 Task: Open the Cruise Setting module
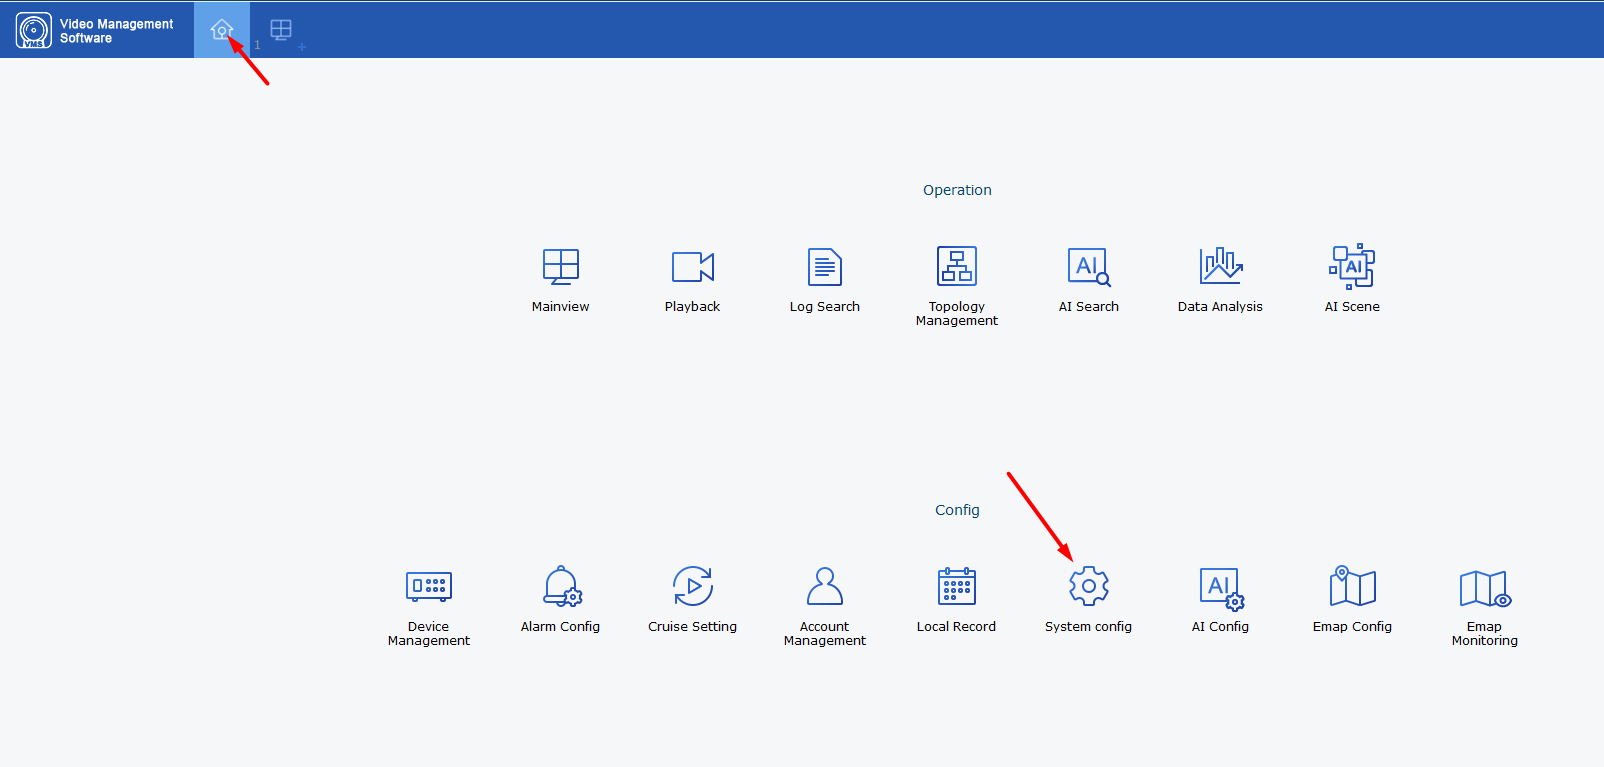click(692, 600)
